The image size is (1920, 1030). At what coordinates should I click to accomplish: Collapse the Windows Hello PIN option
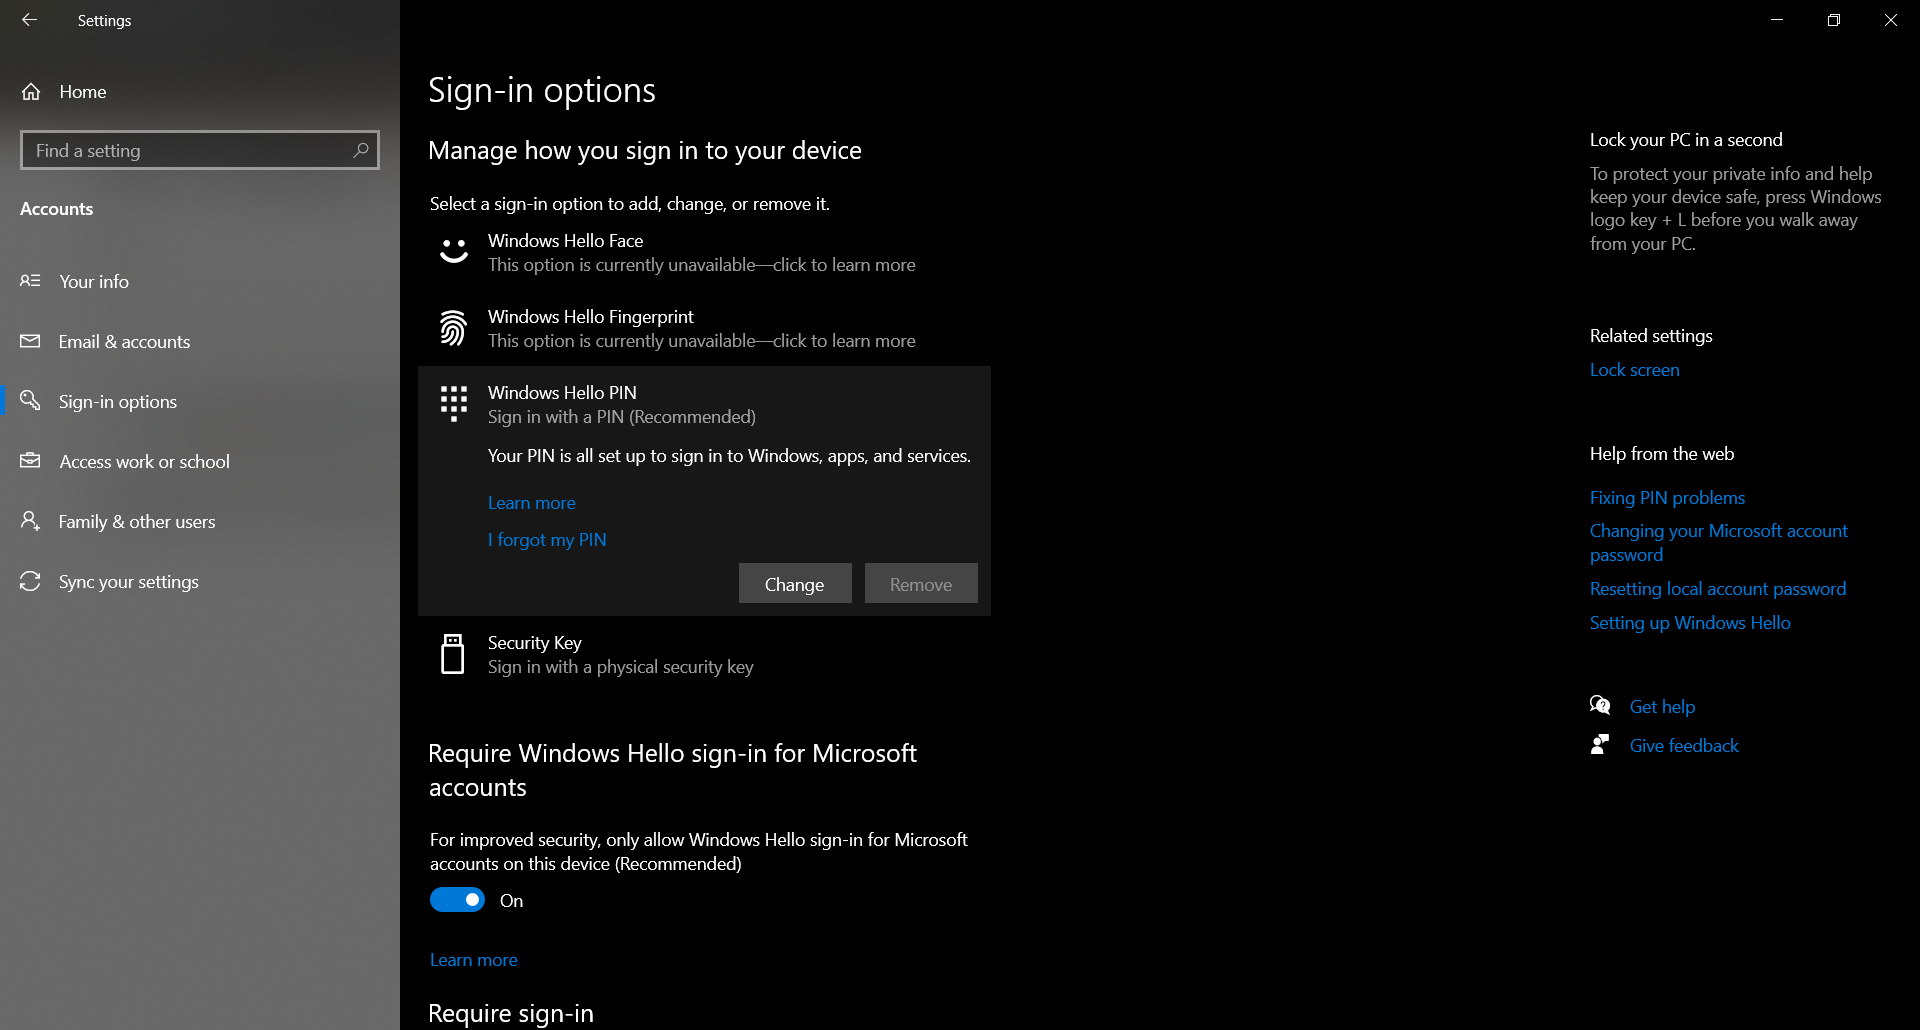[x=704, y=404]
